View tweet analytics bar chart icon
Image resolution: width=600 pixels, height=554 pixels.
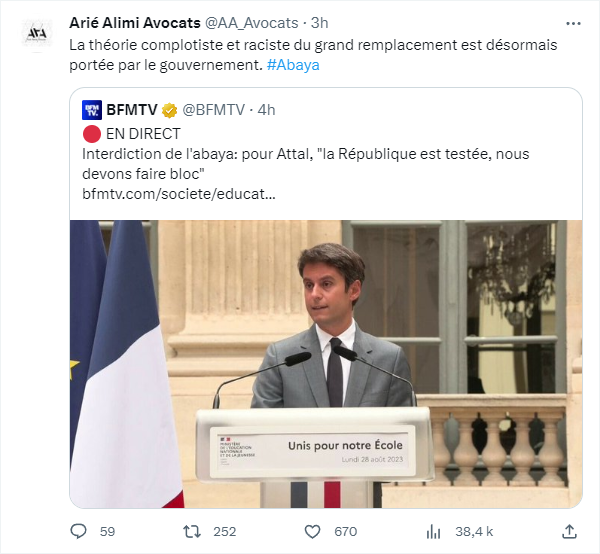point(434,531)
